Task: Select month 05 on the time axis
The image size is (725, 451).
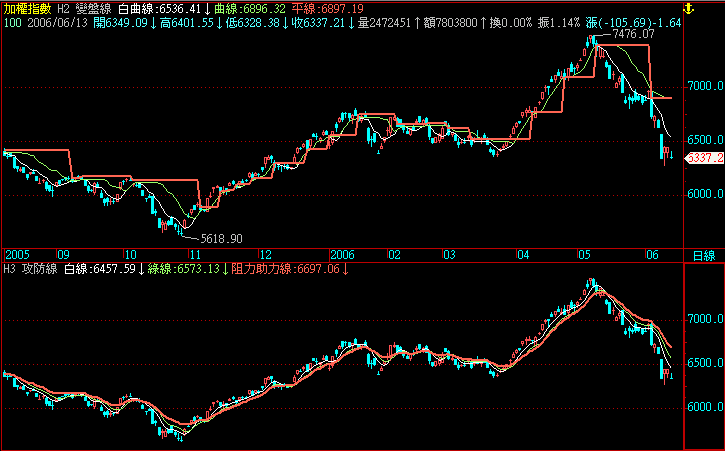Action: (x=584, y=255)
